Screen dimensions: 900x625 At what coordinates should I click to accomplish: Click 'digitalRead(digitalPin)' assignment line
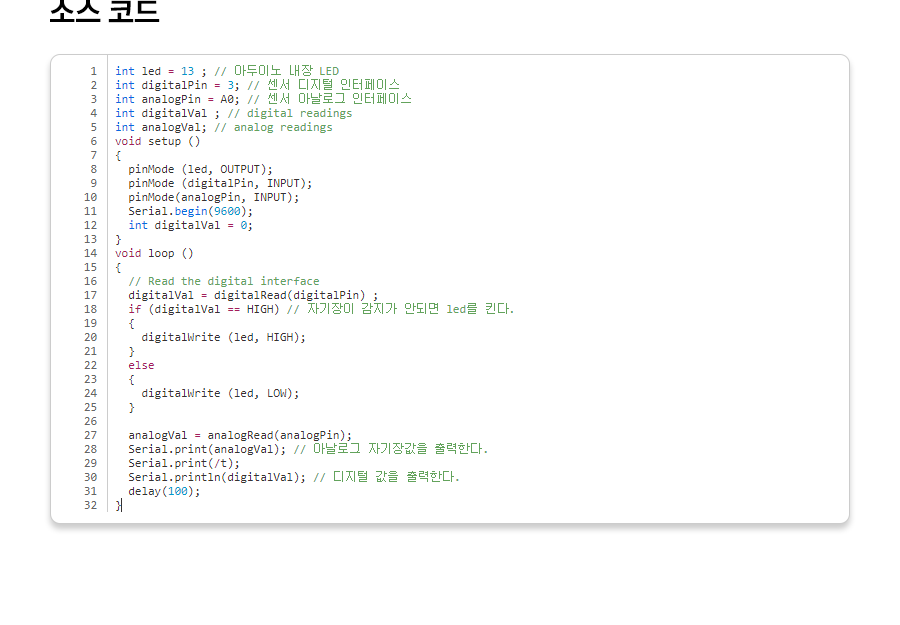[x=252, y=295]
